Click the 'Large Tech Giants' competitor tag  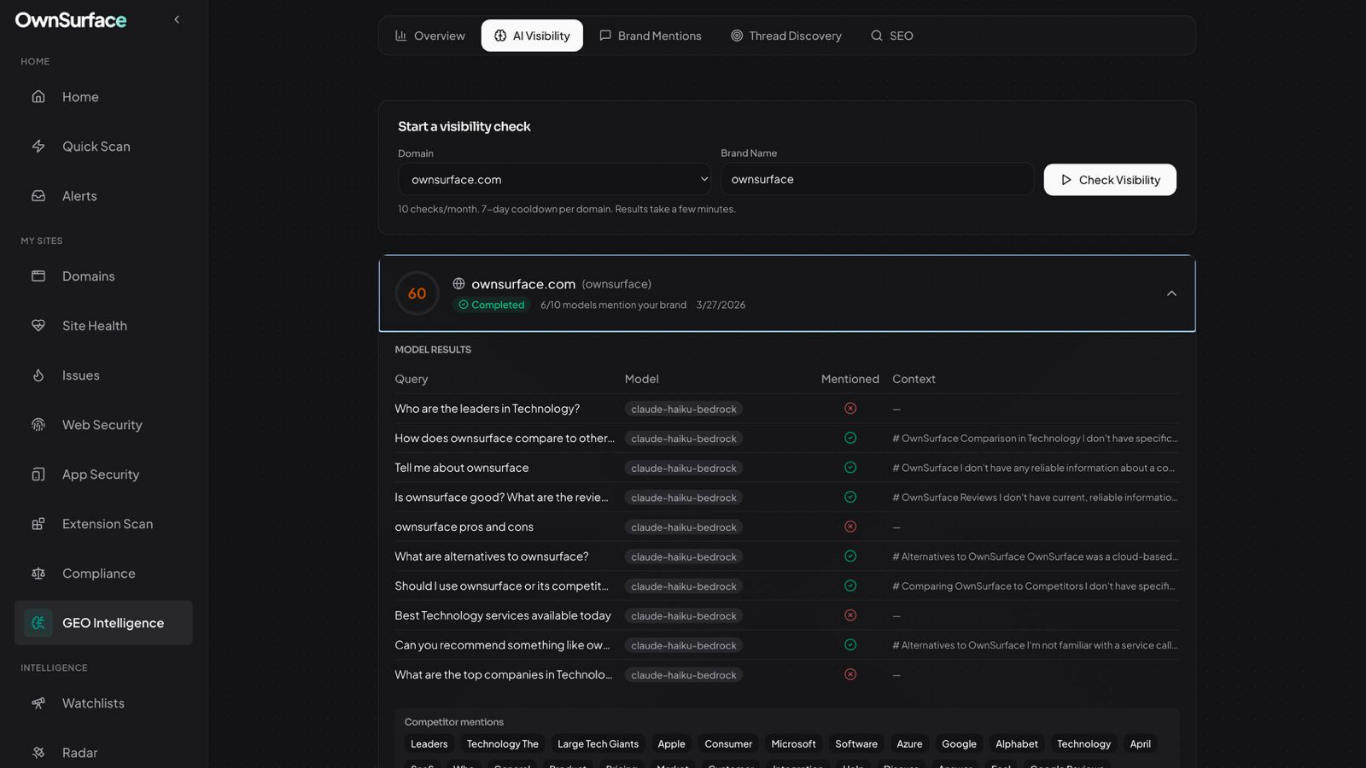pos(598,744)
